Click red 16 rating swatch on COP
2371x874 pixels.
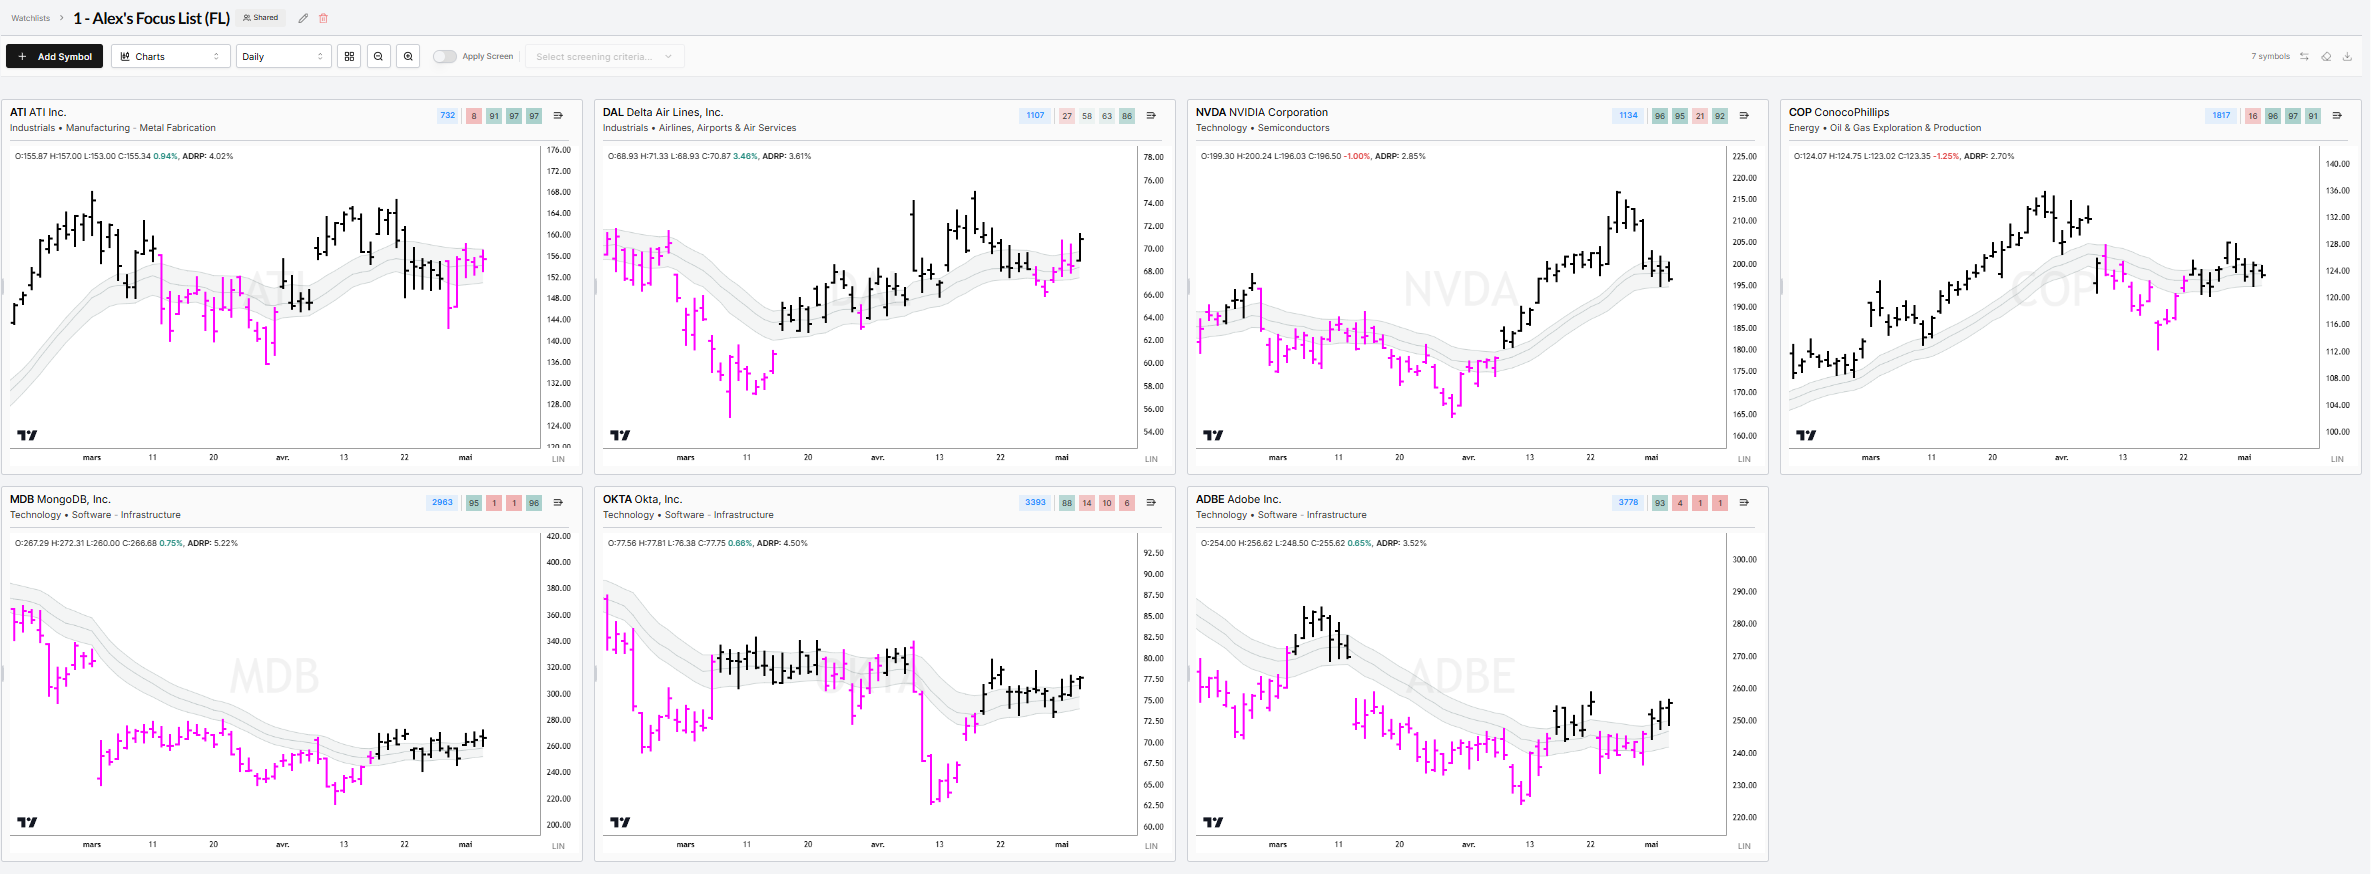2252,116
